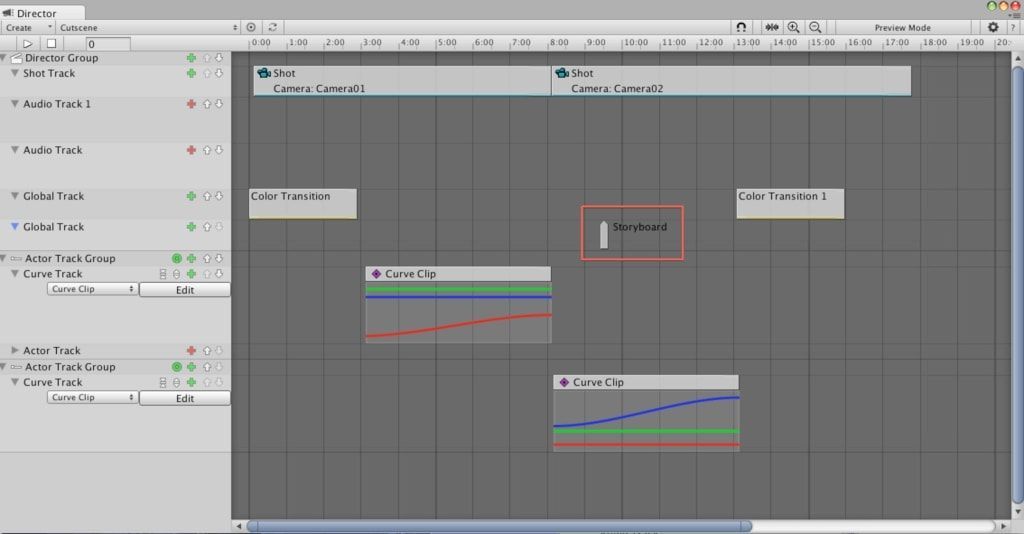Click the 15:00 mark on time ruler

(x=821, y=42)
